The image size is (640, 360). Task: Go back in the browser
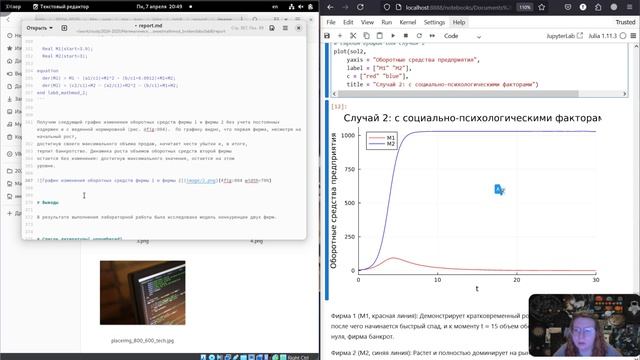click(x=330, y=7)
